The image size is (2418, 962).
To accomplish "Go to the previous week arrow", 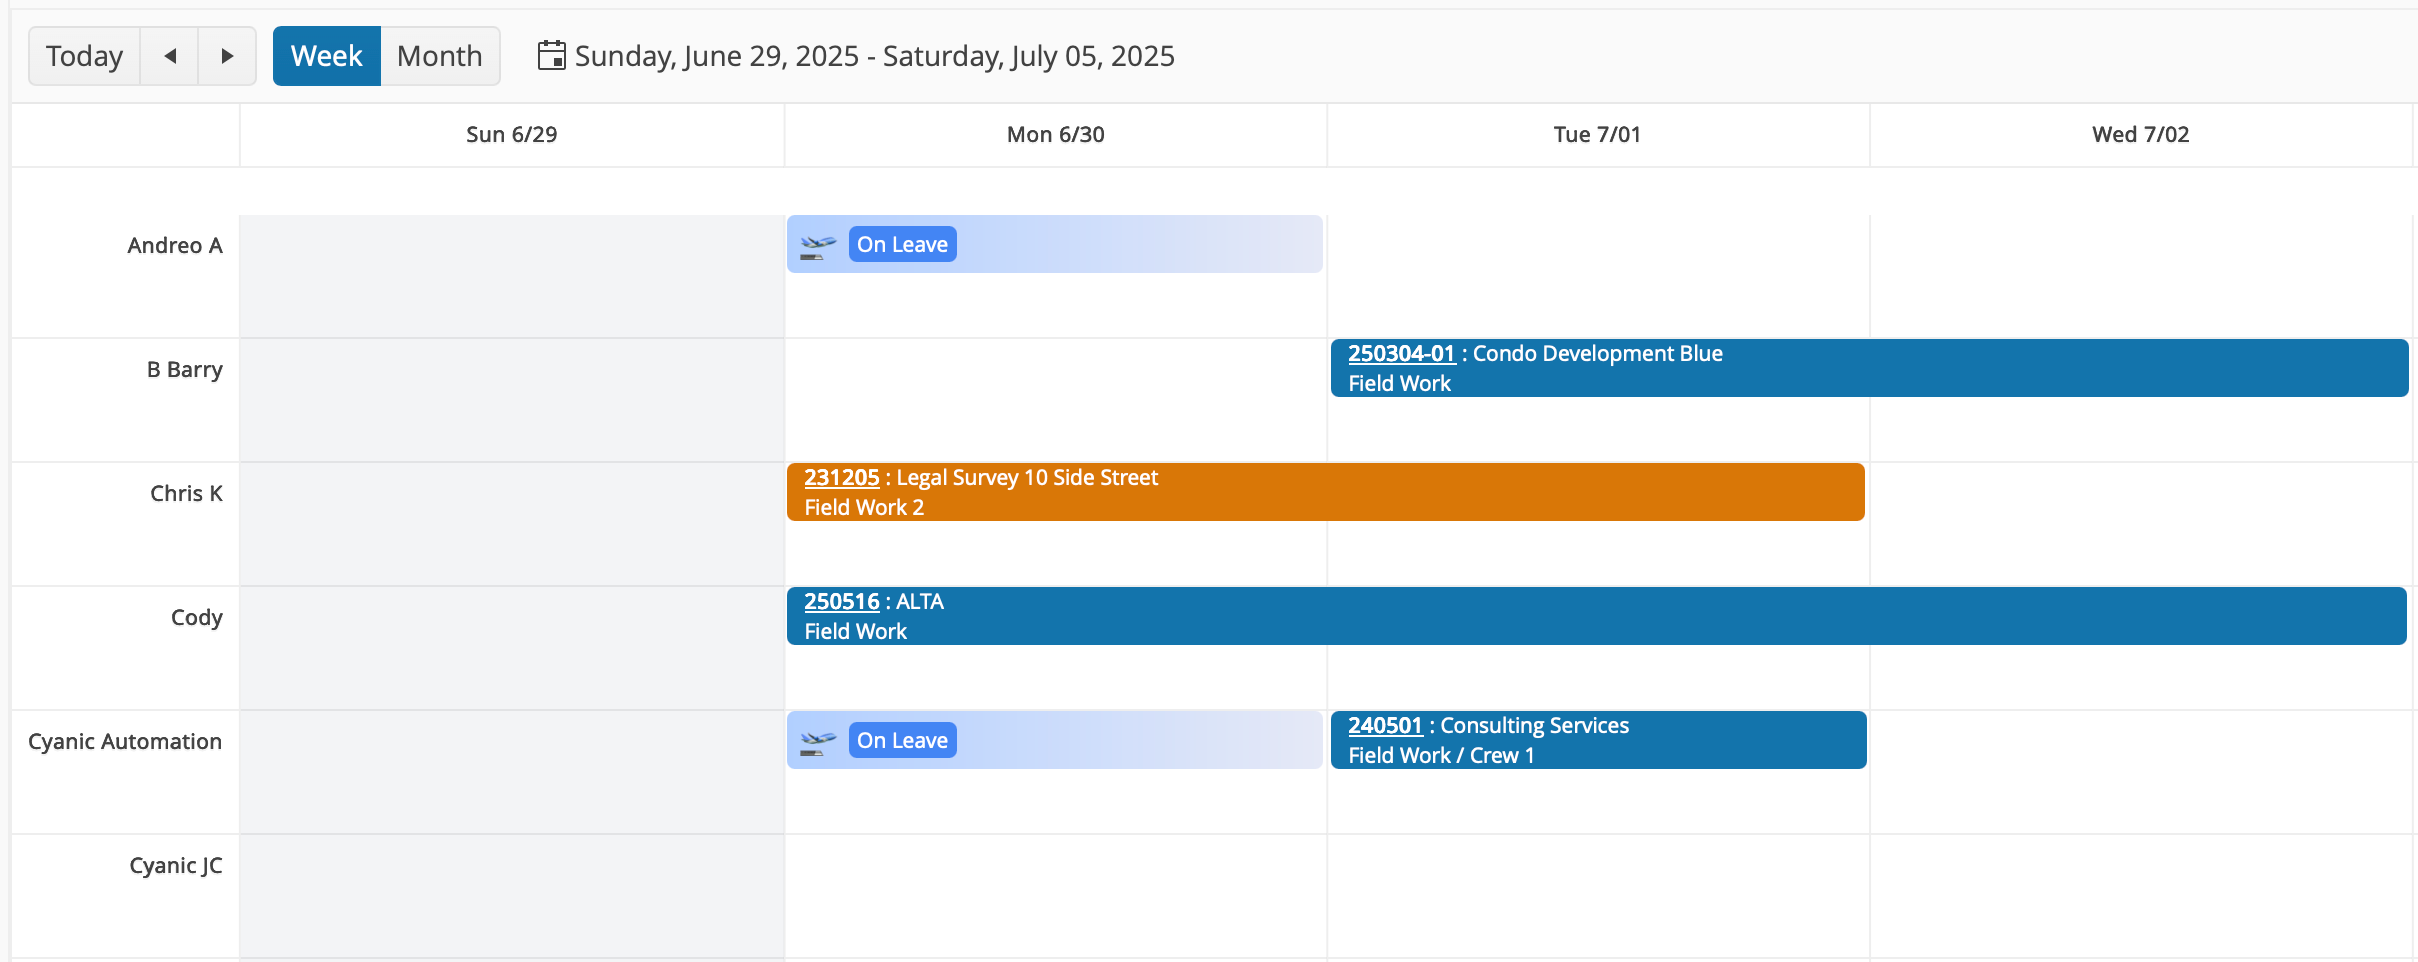I will (170, 56).
